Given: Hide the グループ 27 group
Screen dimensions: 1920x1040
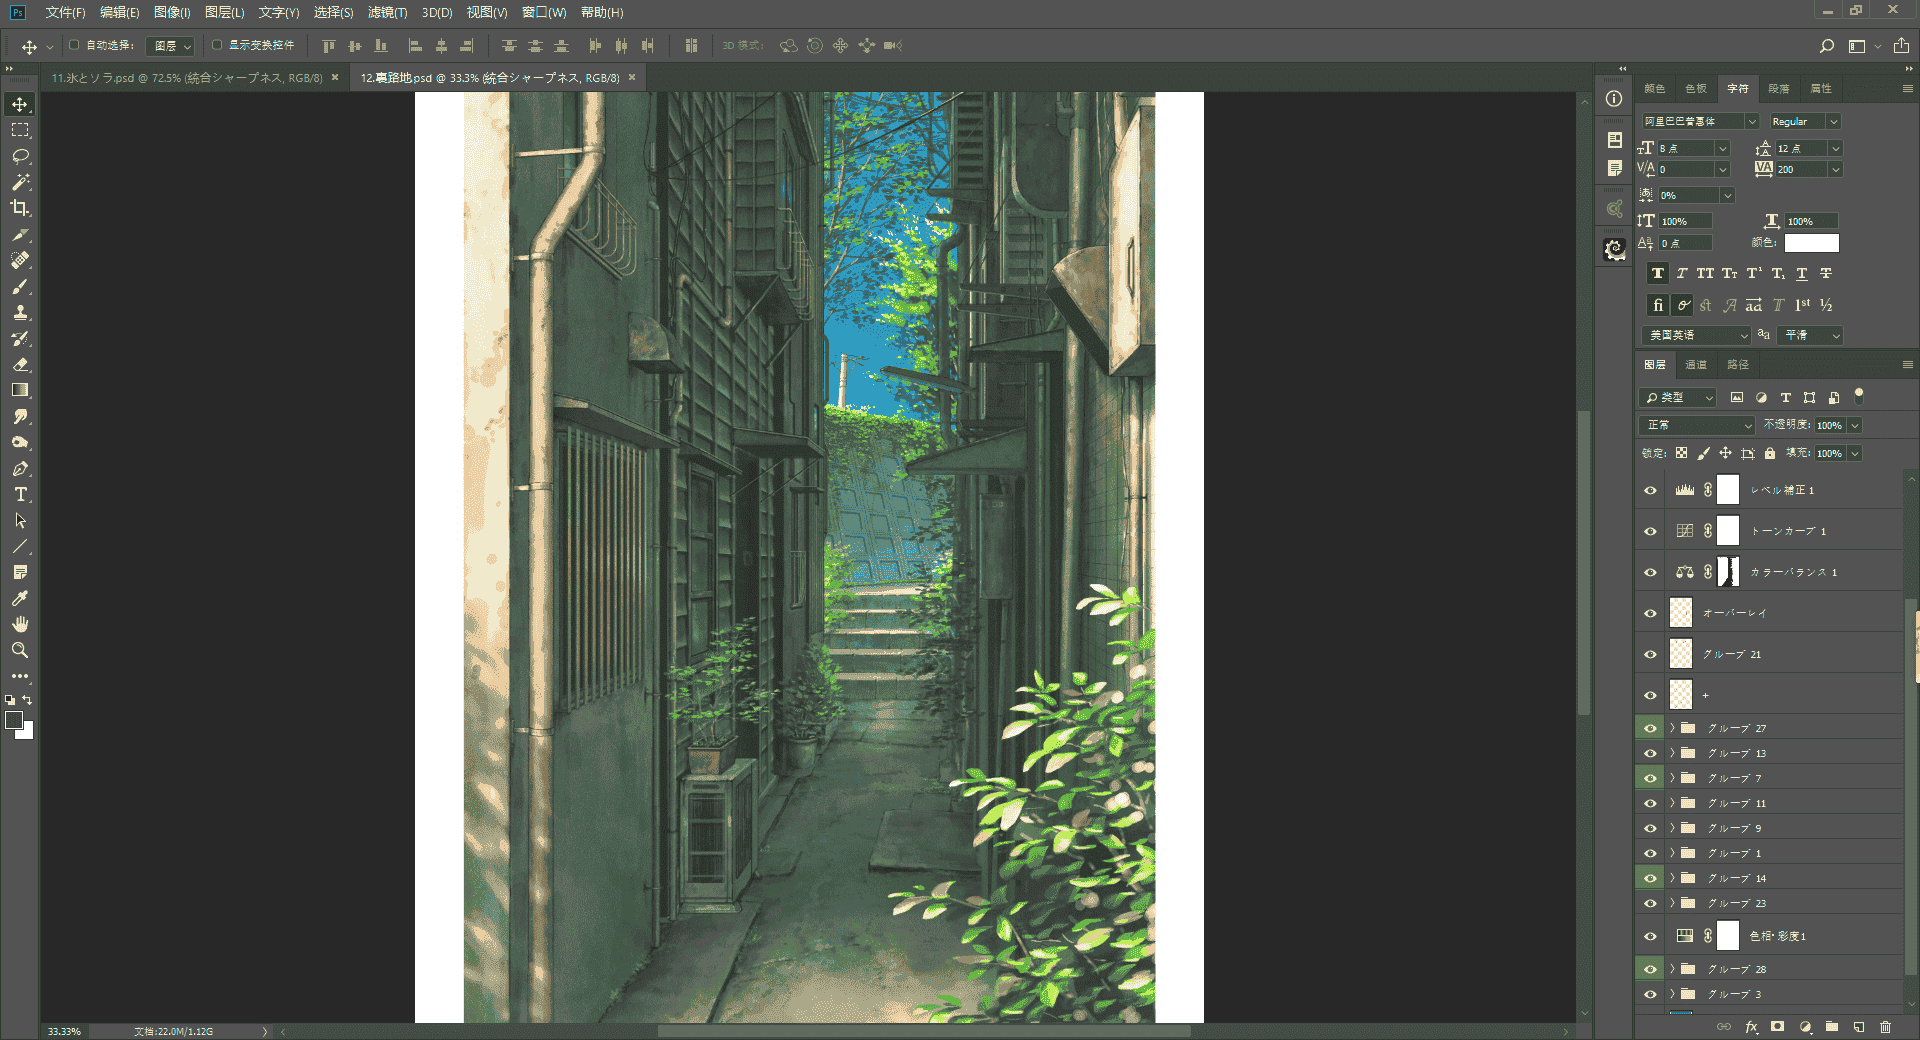Looking at the screenshot, I should click(x=1650, y=728).
